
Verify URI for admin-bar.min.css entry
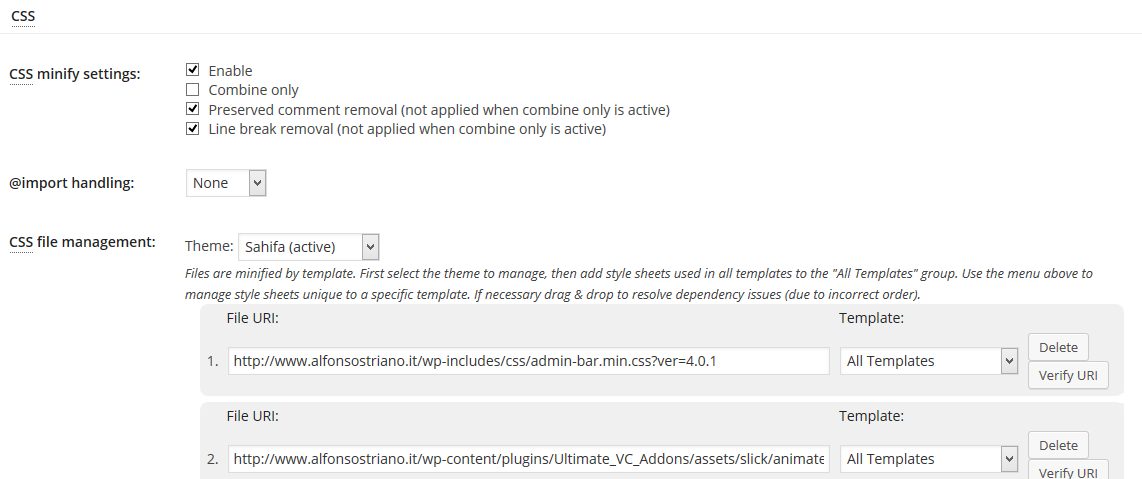point(1068,375)
